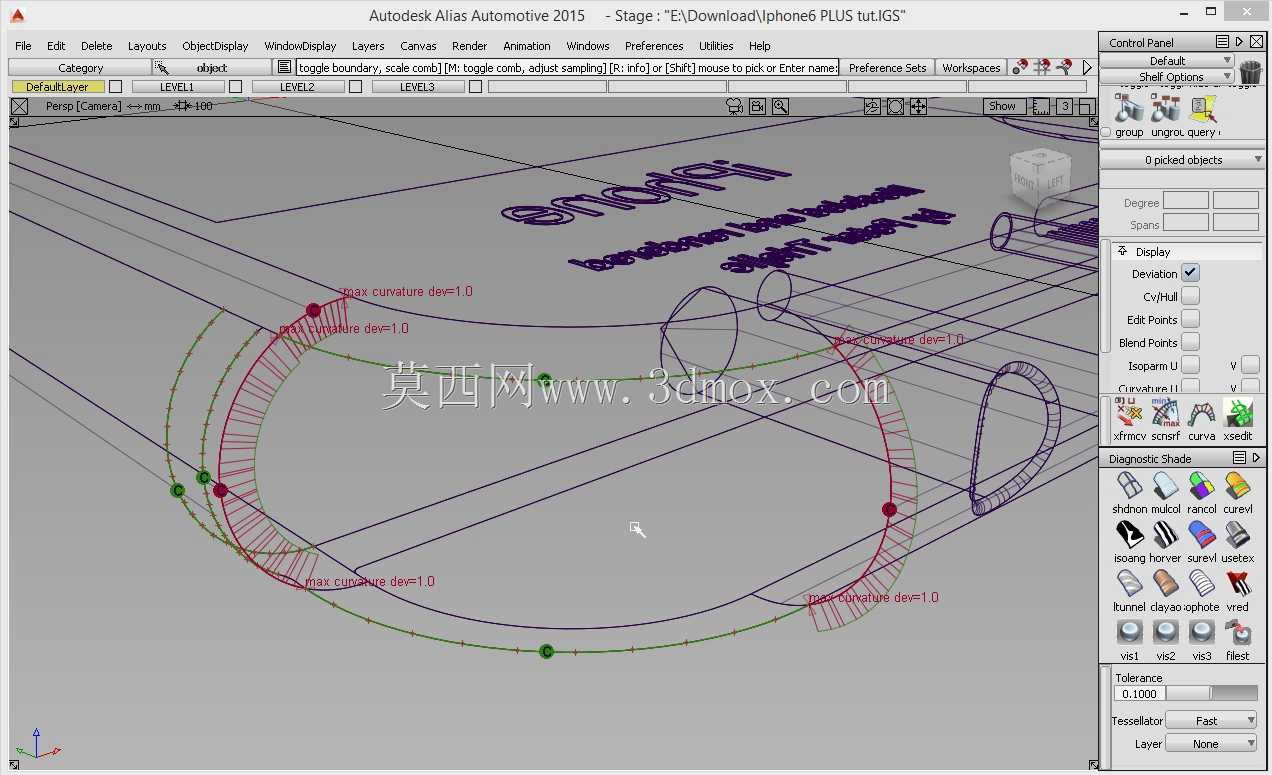
Task: Activate the vis1 visualization preset
Action: coord(1130,633)
